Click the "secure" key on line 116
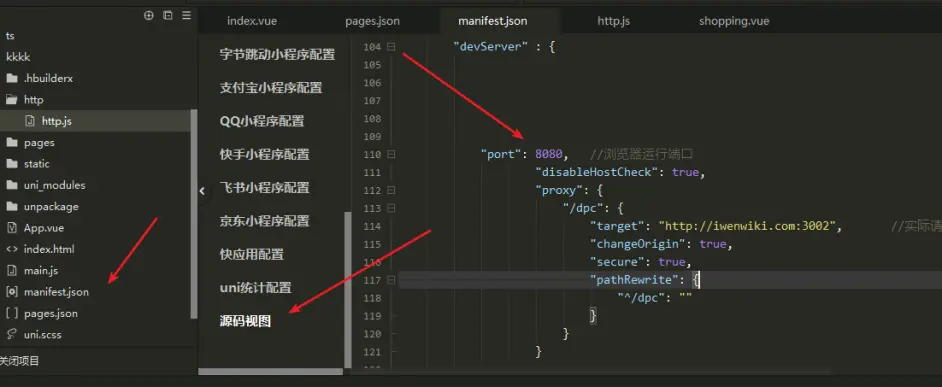942x387 pixels. 617,262
